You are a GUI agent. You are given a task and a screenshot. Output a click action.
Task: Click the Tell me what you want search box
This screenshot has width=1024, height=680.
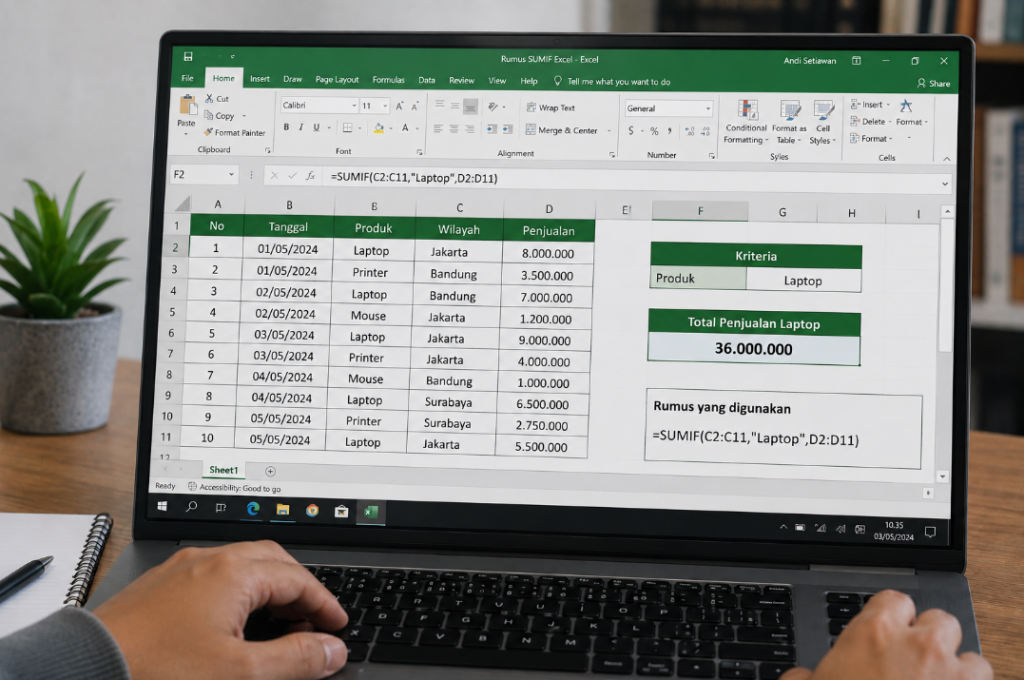point(612,82)
